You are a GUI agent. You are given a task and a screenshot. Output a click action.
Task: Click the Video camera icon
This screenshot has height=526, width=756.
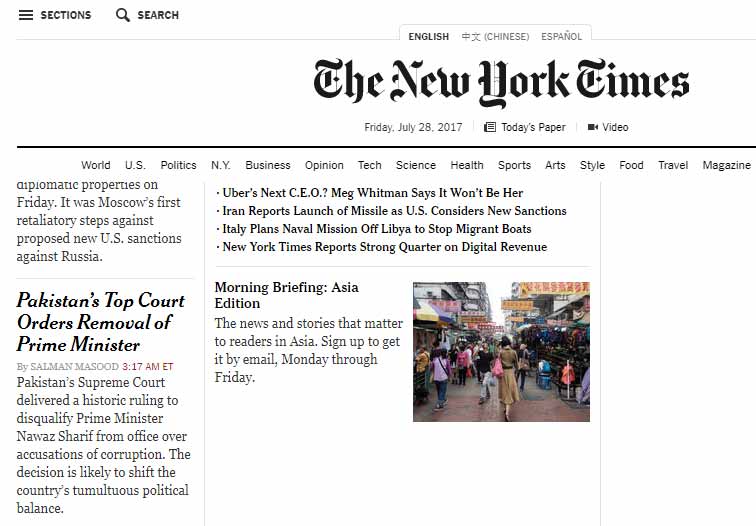(592, 127)
